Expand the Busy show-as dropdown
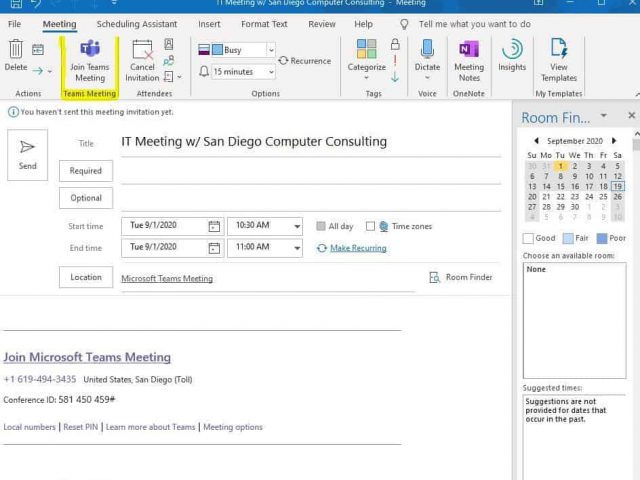This screenshot has width=640, height=480. (271, 50)
